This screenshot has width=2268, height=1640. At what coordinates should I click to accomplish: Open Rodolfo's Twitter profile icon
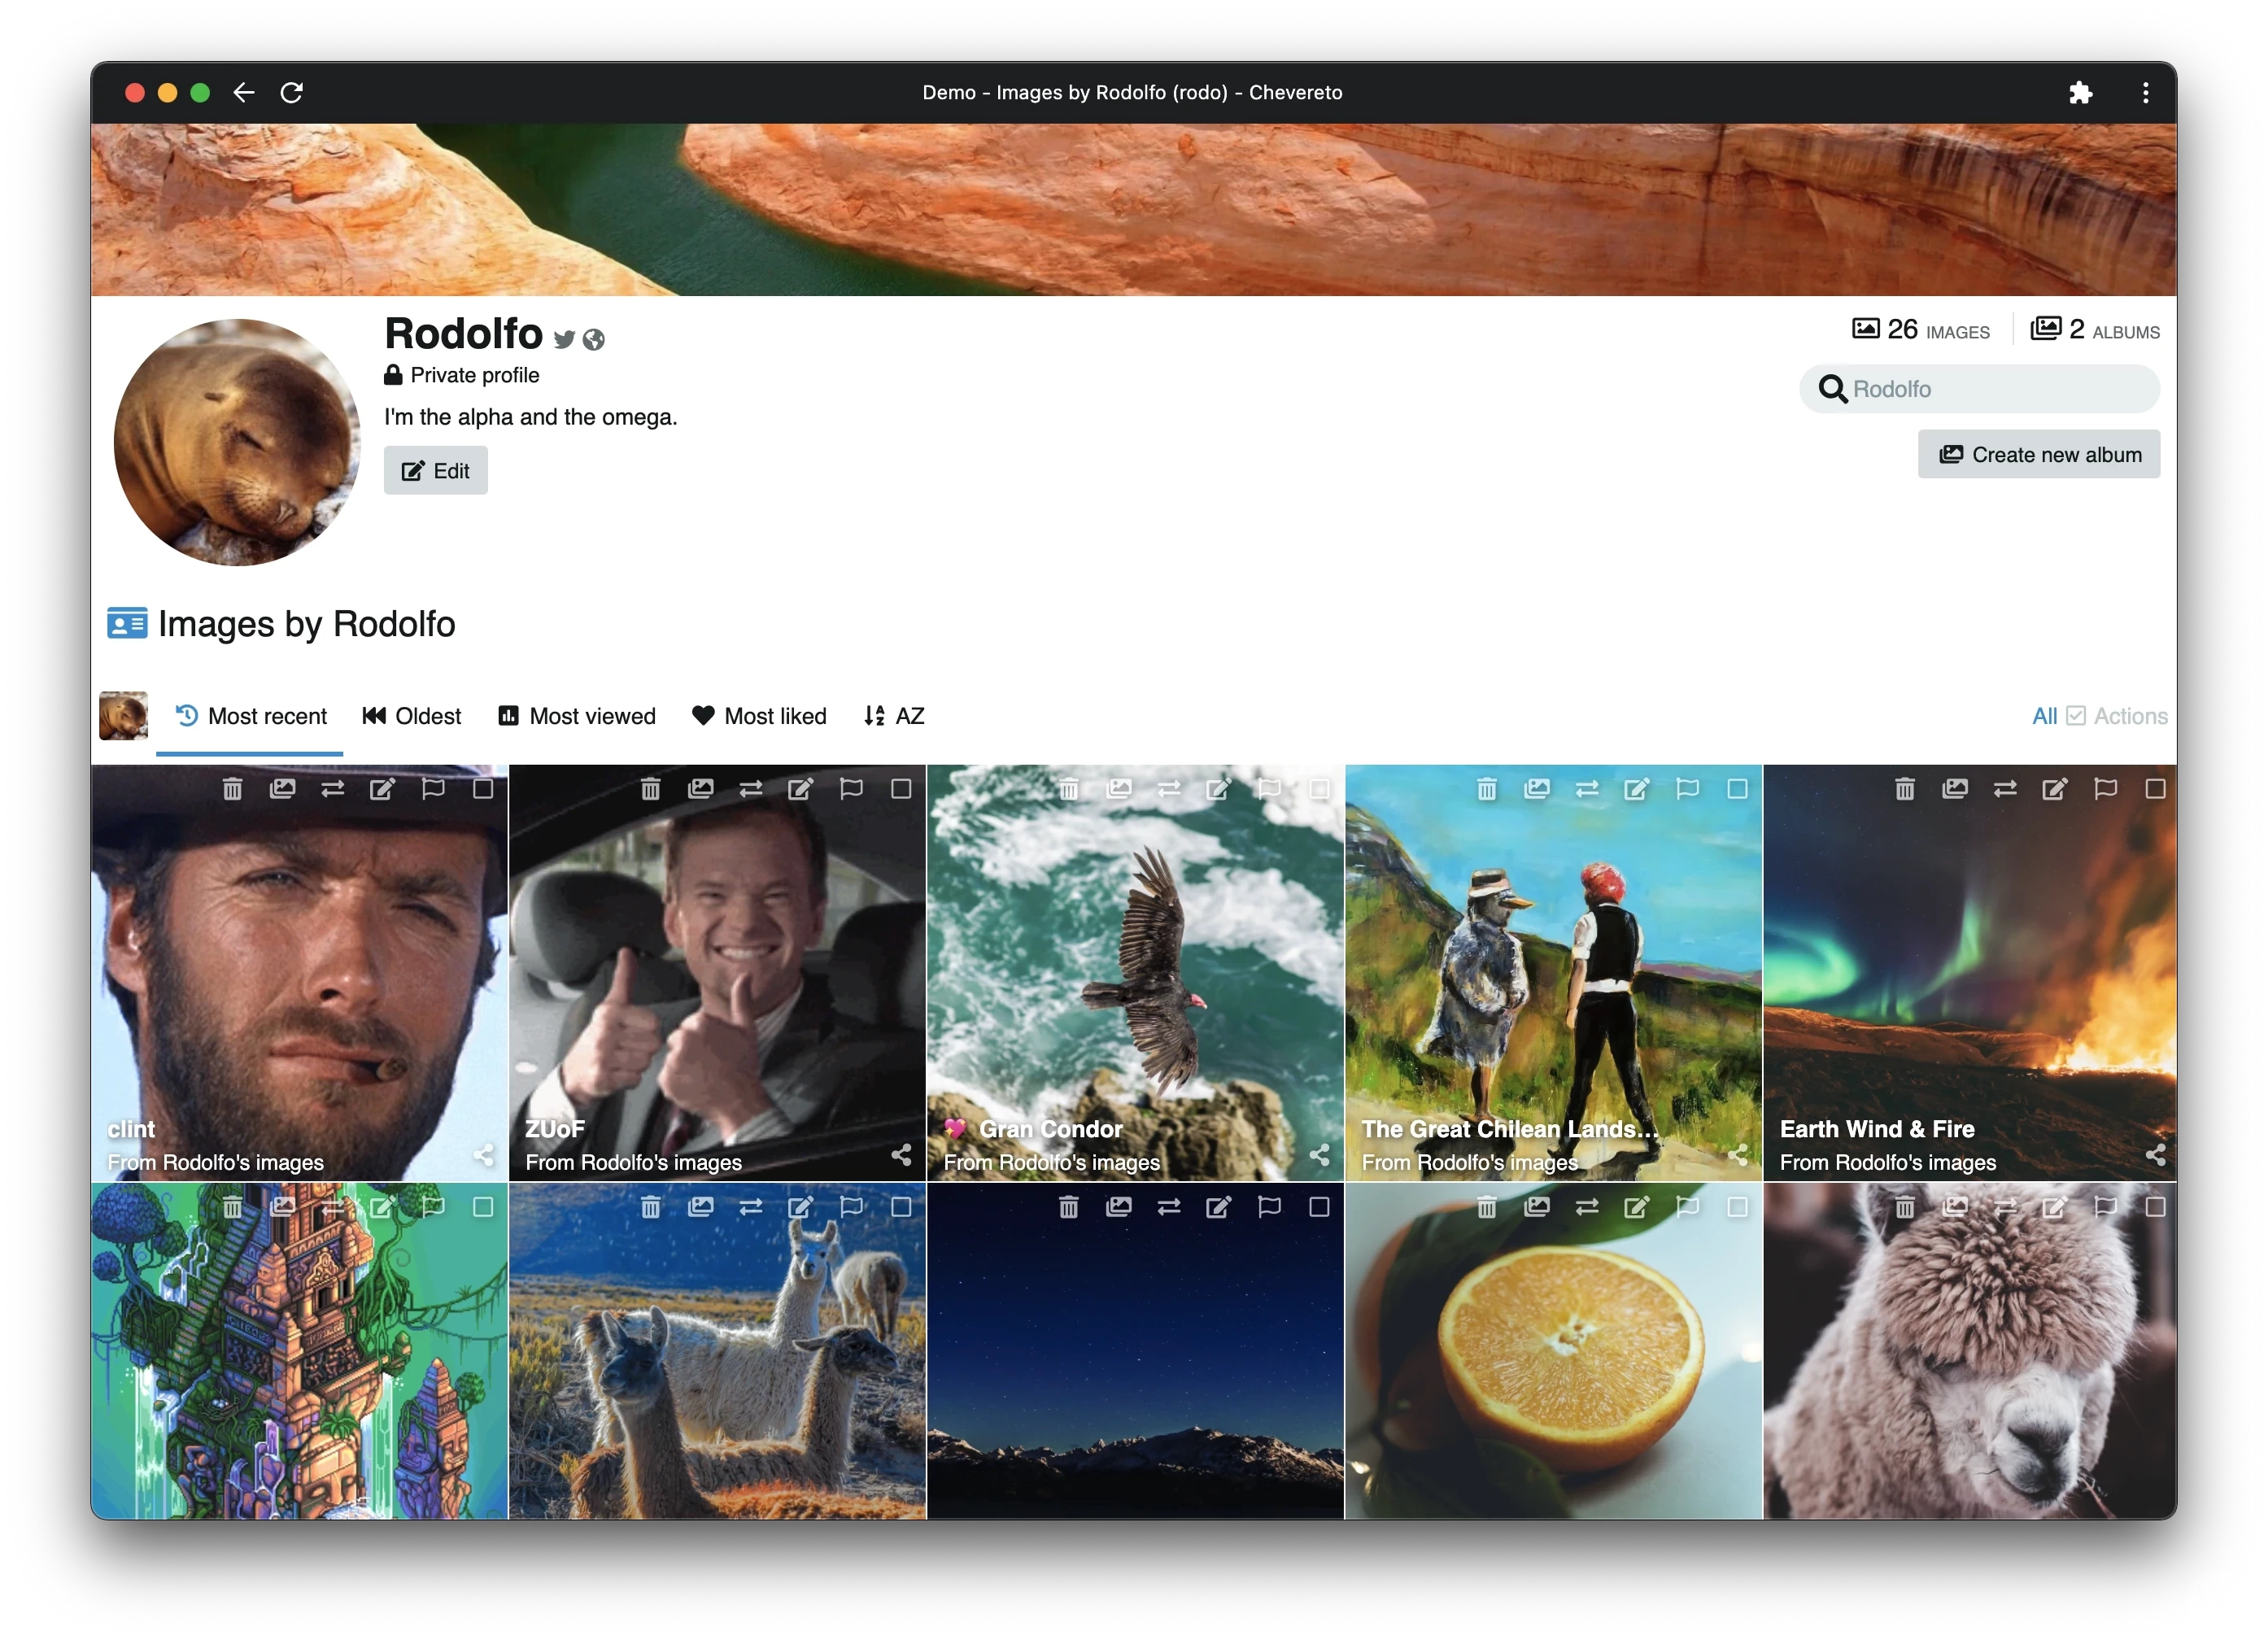565,340
